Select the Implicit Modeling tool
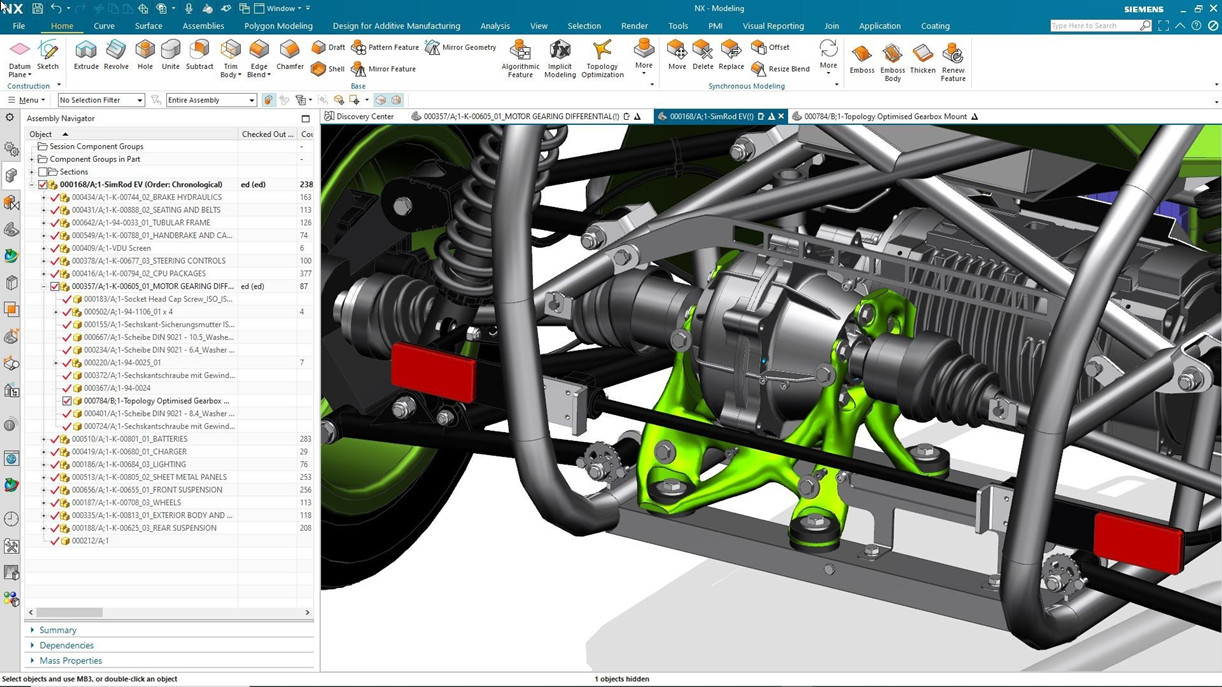The height and width of the screenshot is (687, 1222). 559,58
